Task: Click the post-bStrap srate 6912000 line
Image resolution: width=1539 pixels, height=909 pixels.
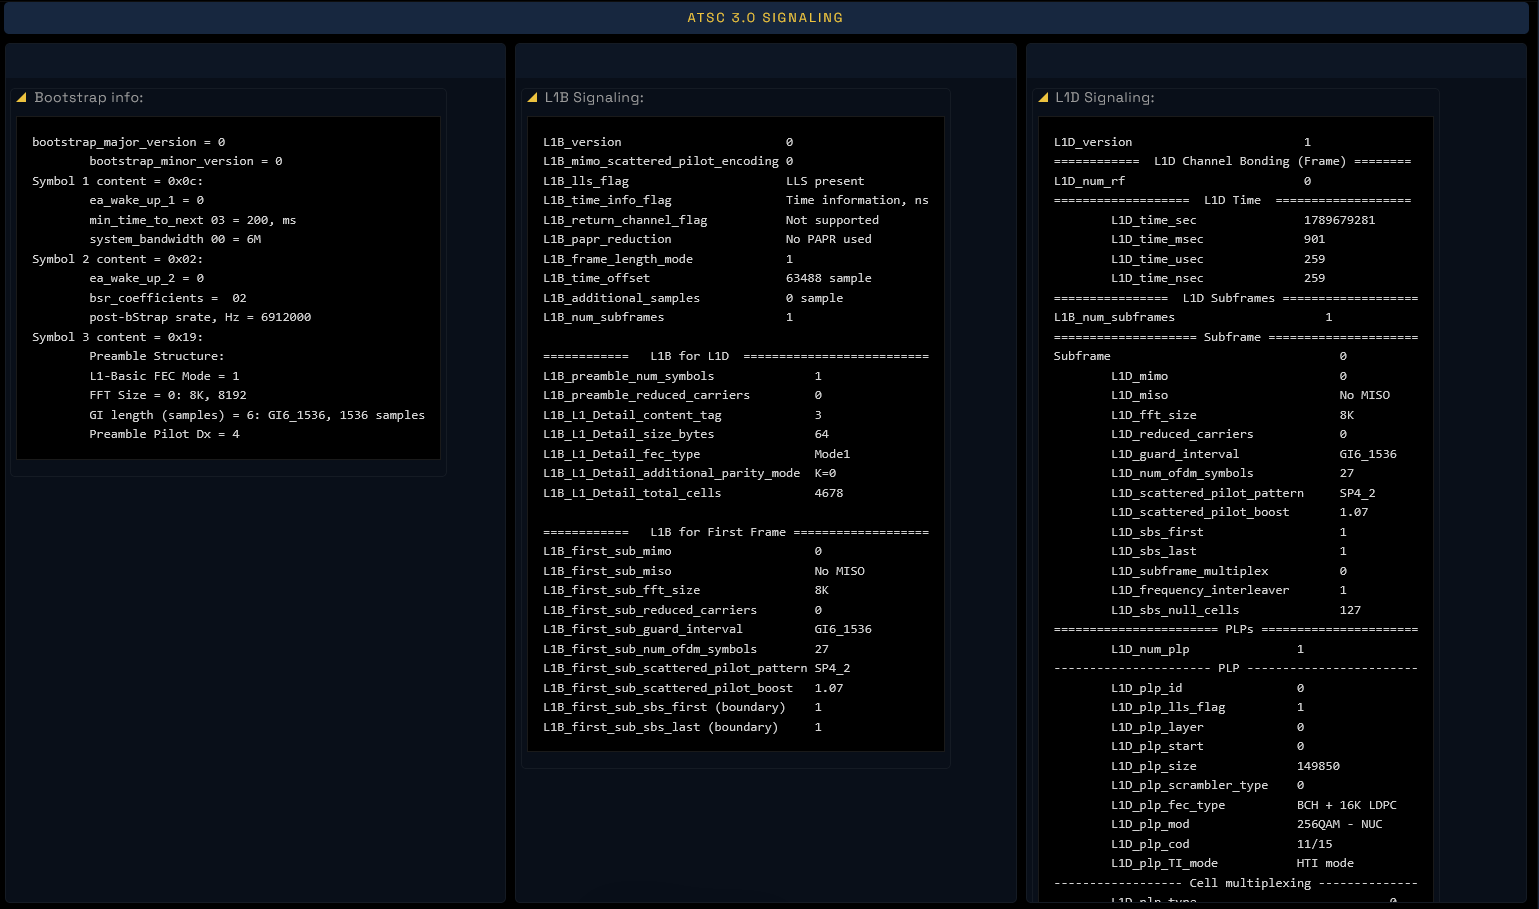Action: [200, 317]
